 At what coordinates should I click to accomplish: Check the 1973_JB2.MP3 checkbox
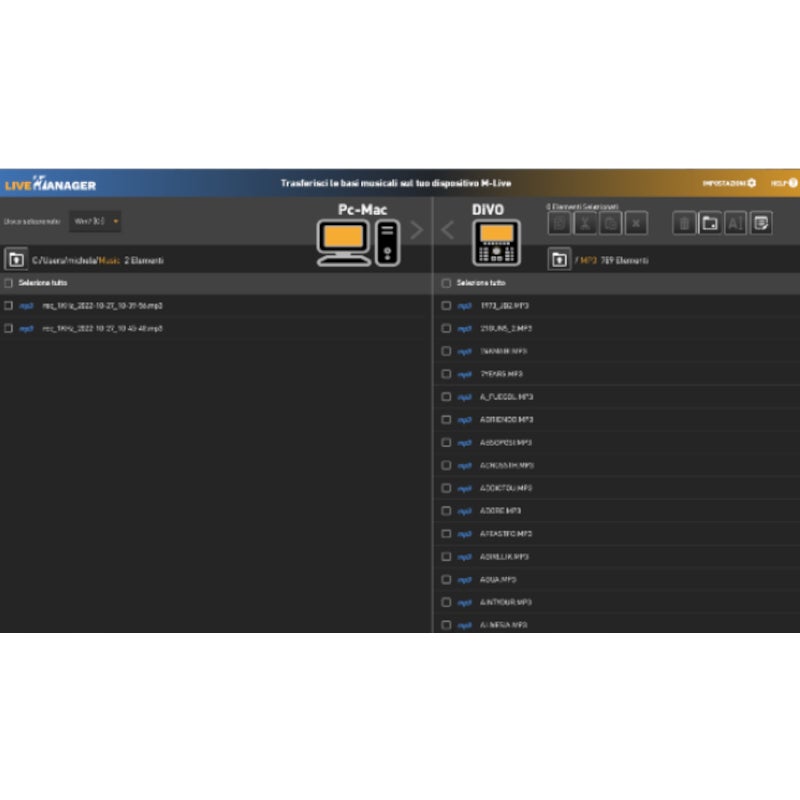446,306
